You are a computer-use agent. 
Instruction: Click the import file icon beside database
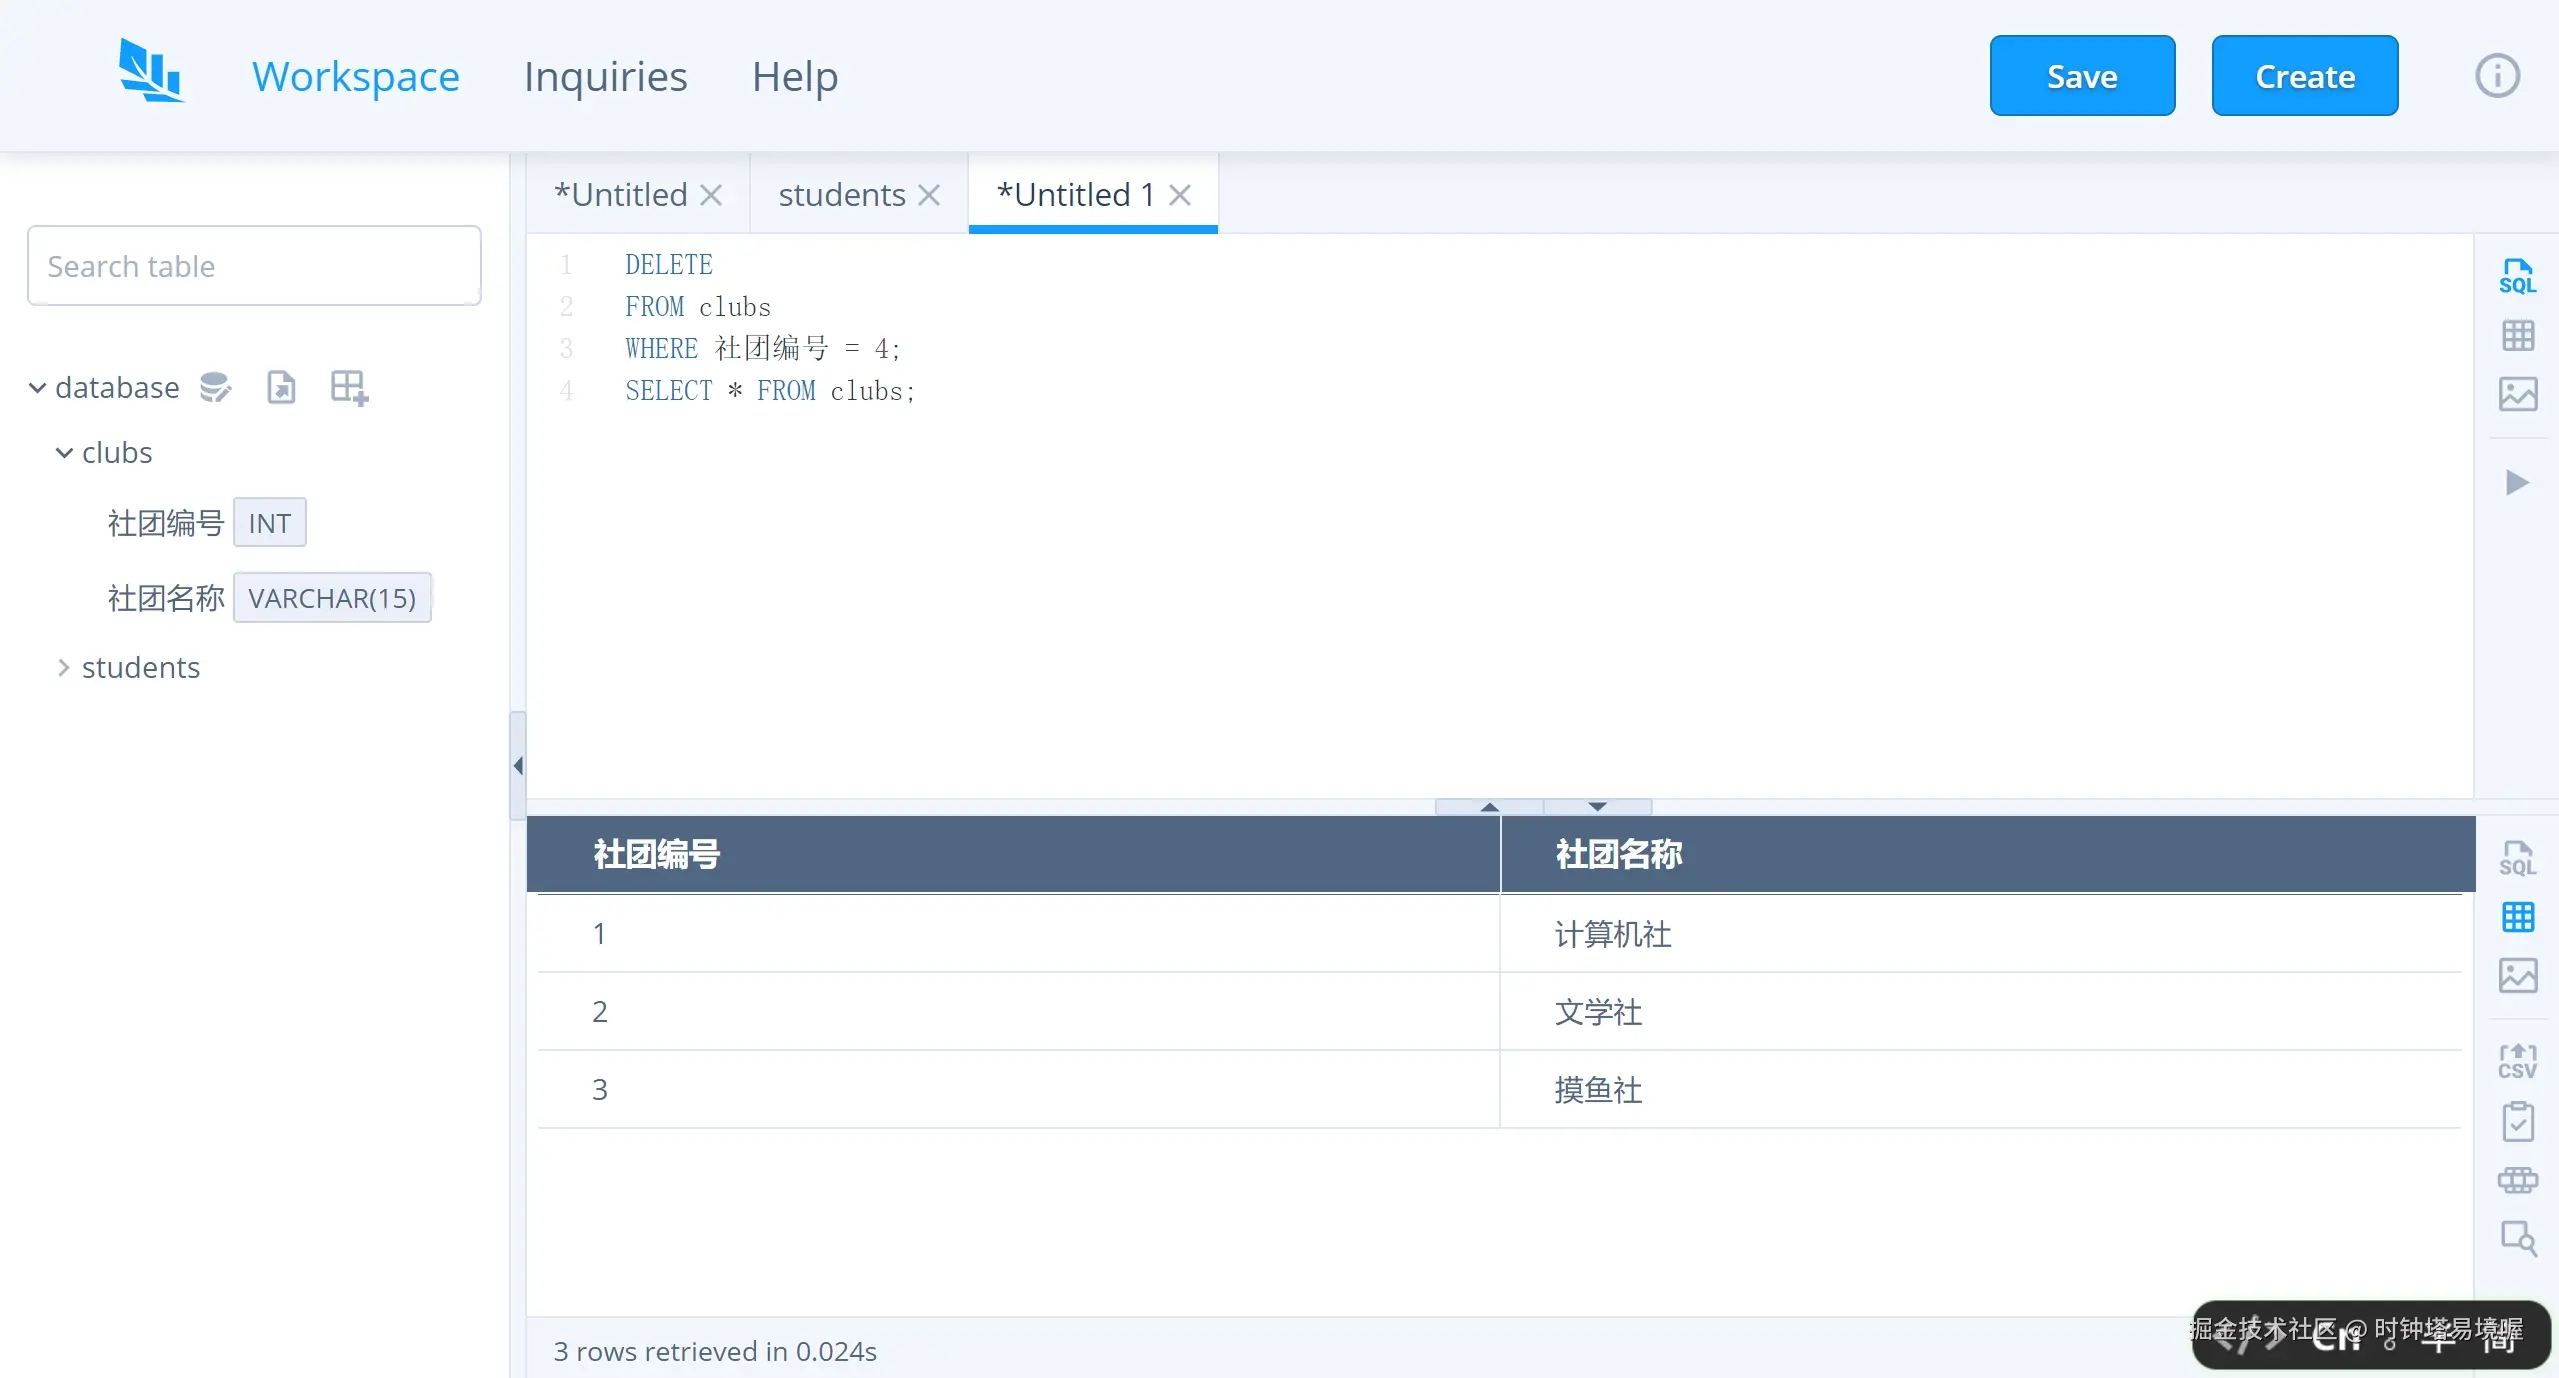click(x=282, y=387)
